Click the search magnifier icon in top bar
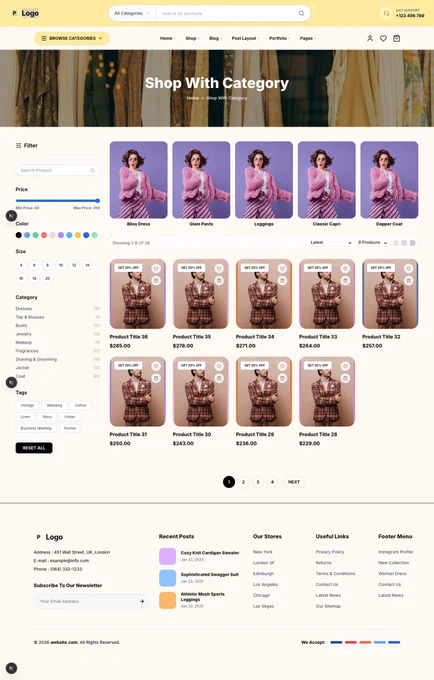This screenshot has height=680, width=434. click(x=301, y=13)
